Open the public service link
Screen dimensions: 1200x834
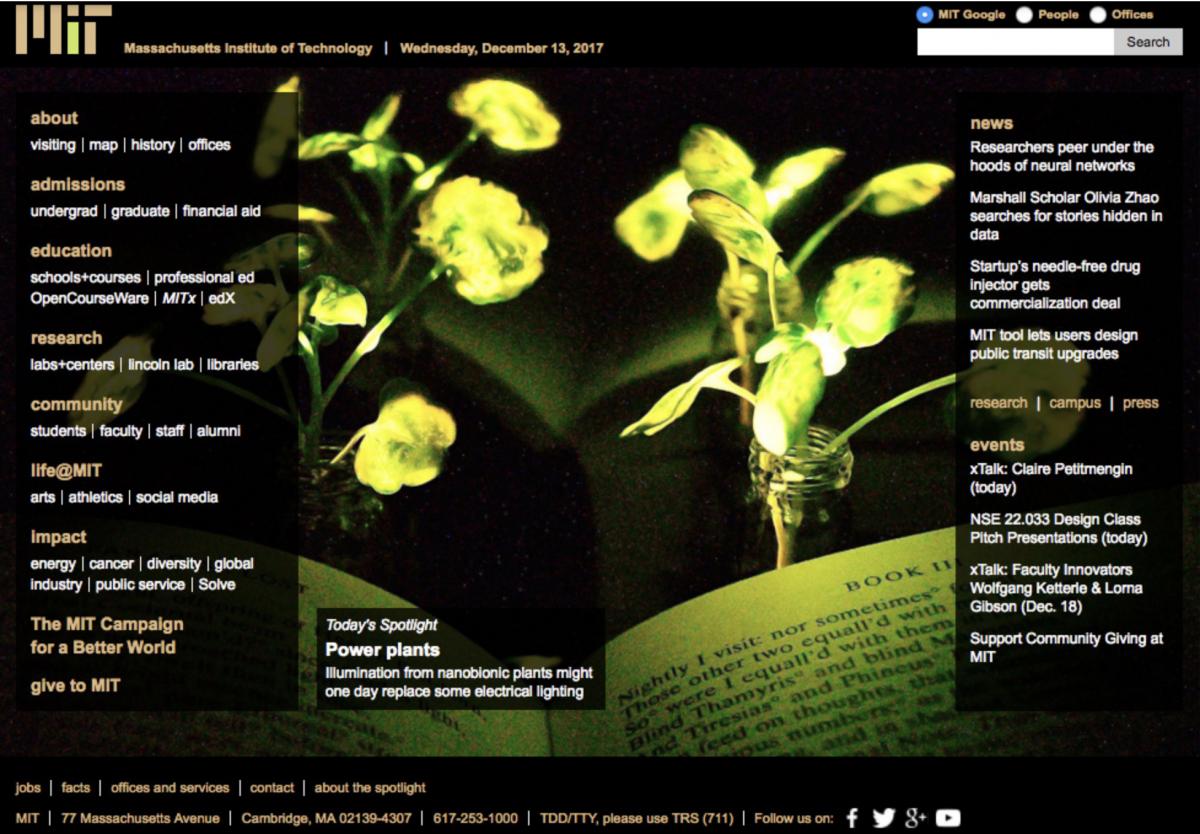(140, 585)
